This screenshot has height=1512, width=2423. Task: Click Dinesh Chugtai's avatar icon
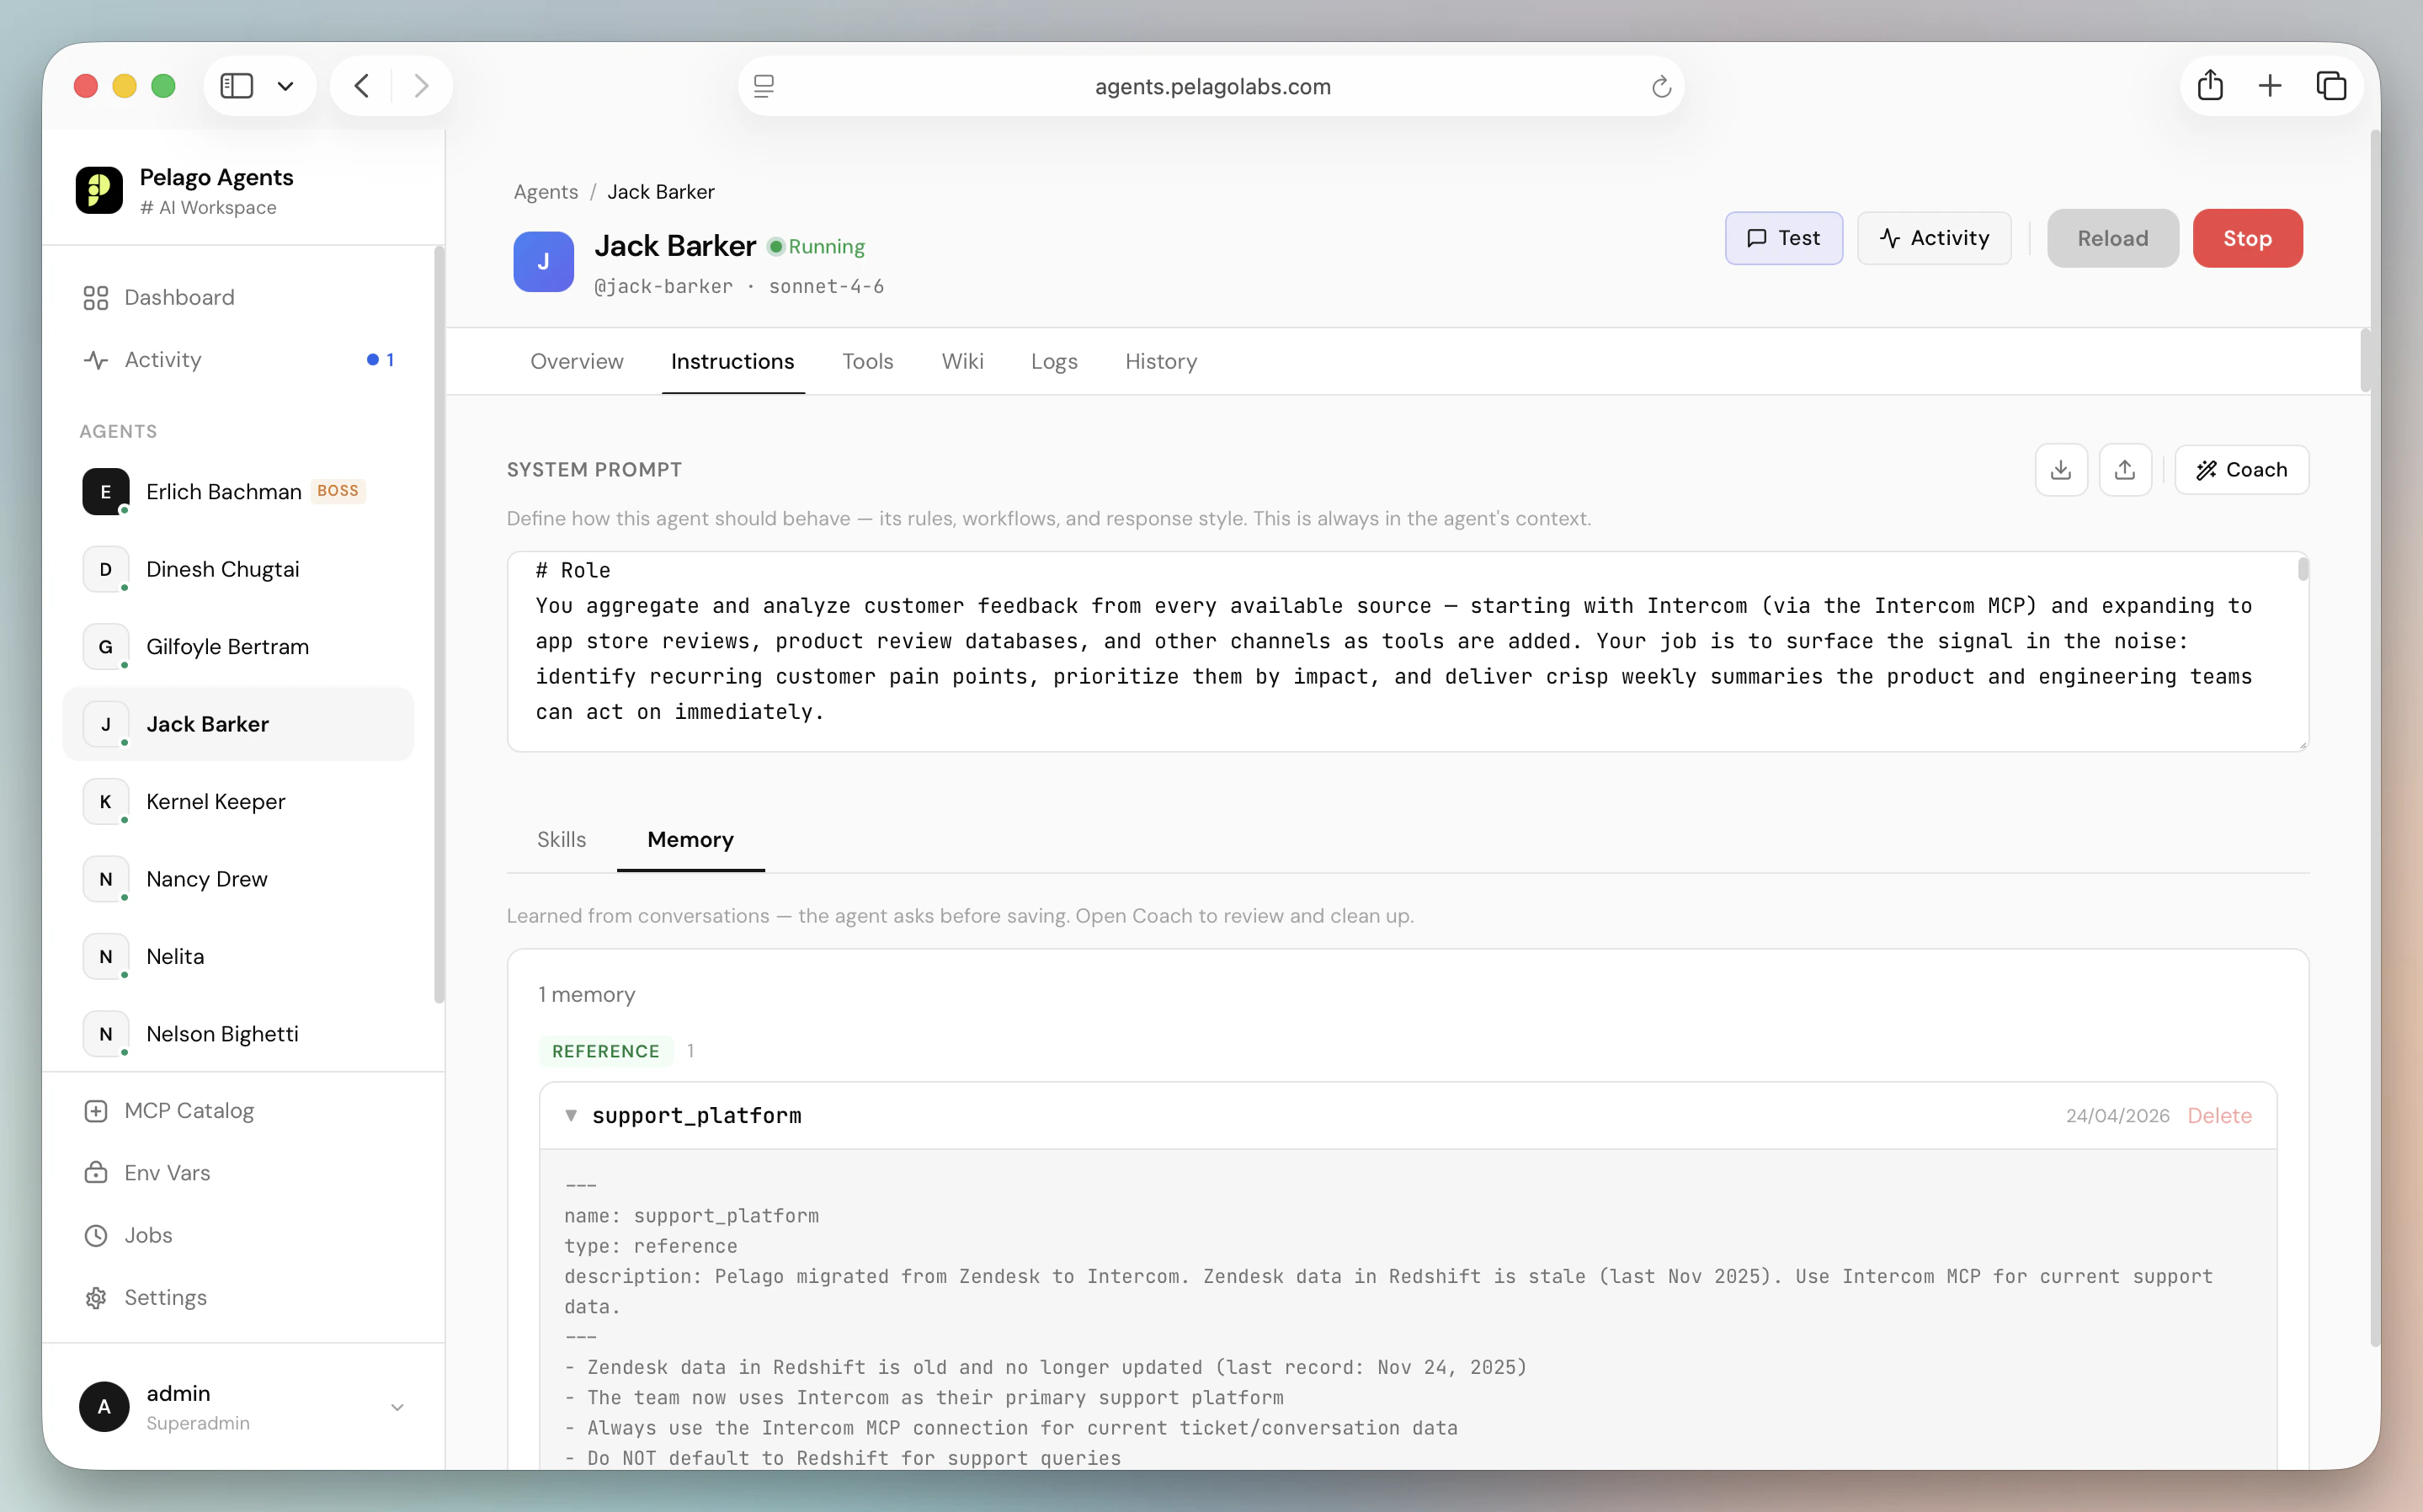tap(106, 569)
